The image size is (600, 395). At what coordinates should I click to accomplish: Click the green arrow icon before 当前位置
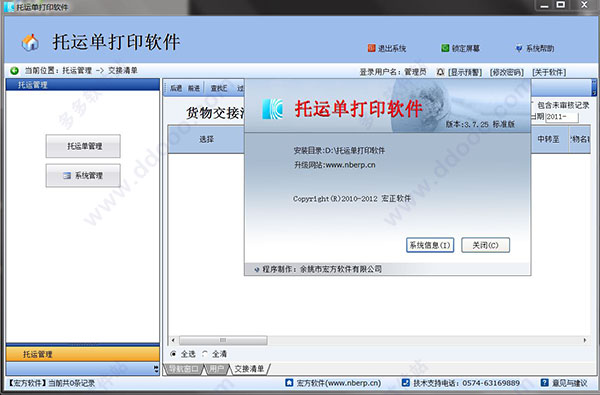pos(15,70)
